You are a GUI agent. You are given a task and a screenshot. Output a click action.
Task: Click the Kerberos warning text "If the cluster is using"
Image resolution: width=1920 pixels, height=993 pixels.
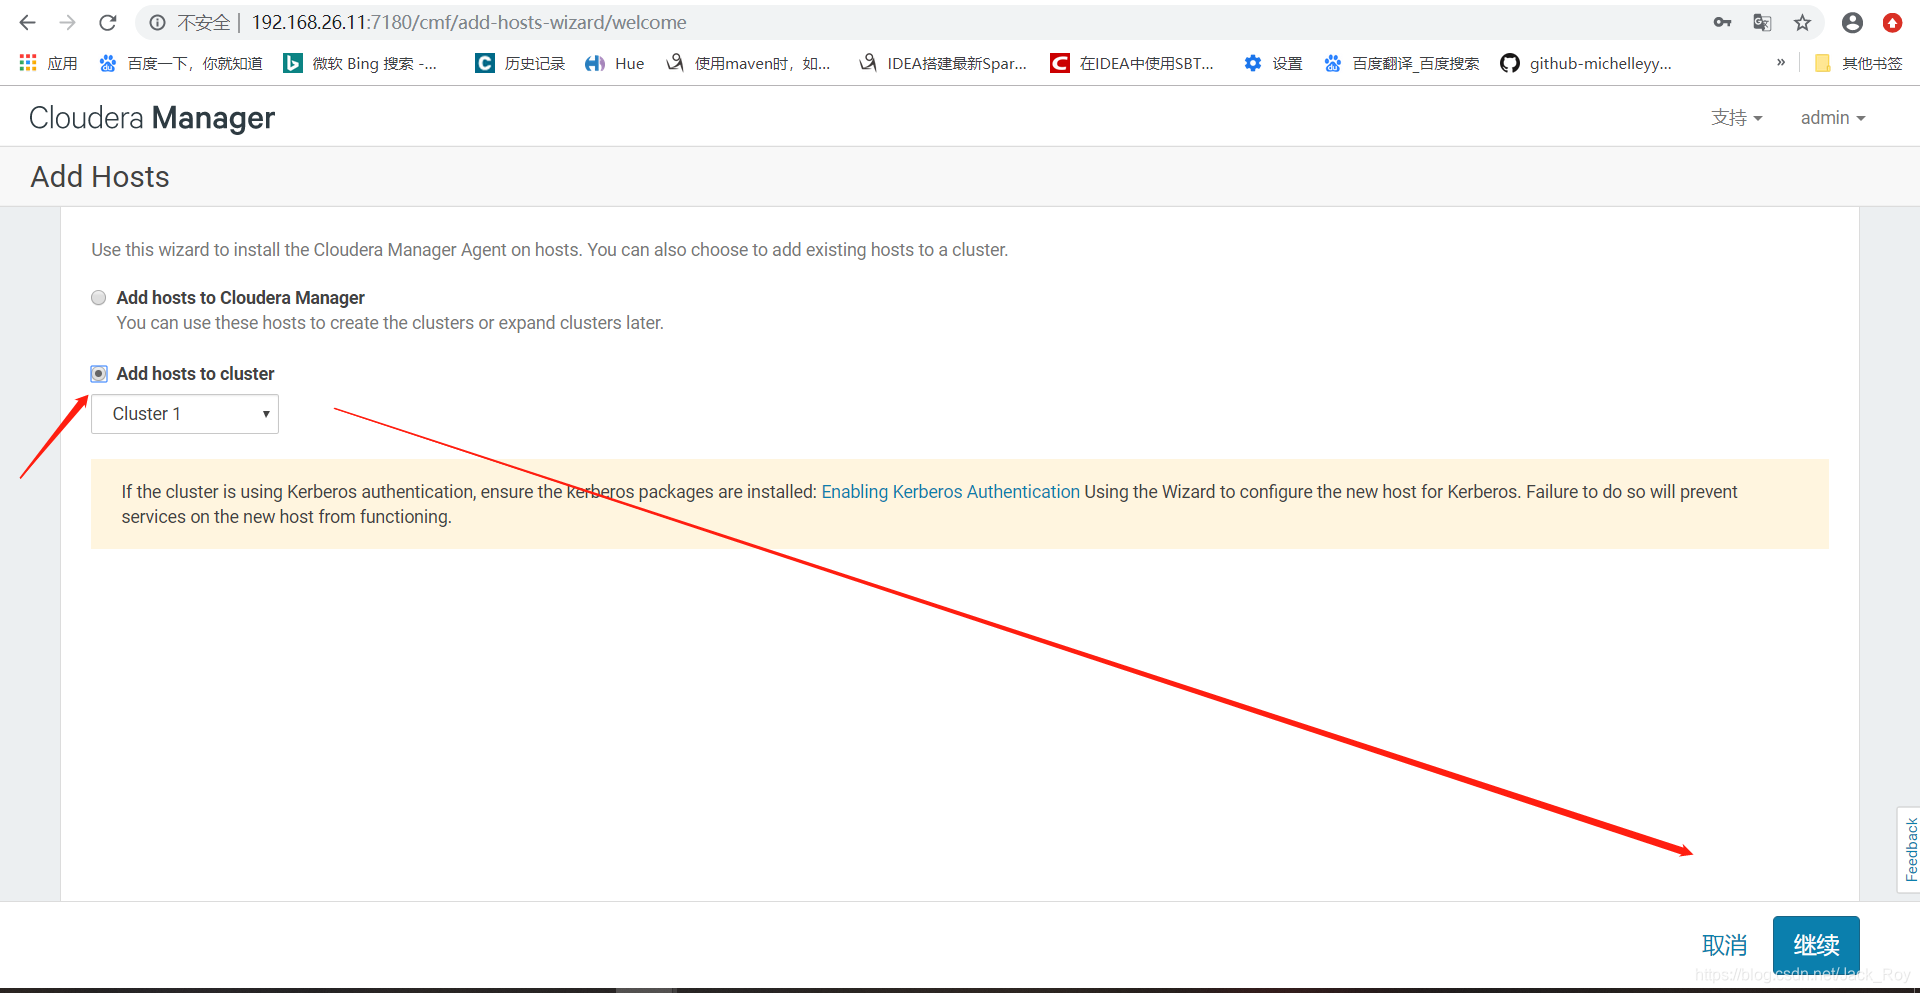click(930, 504)
